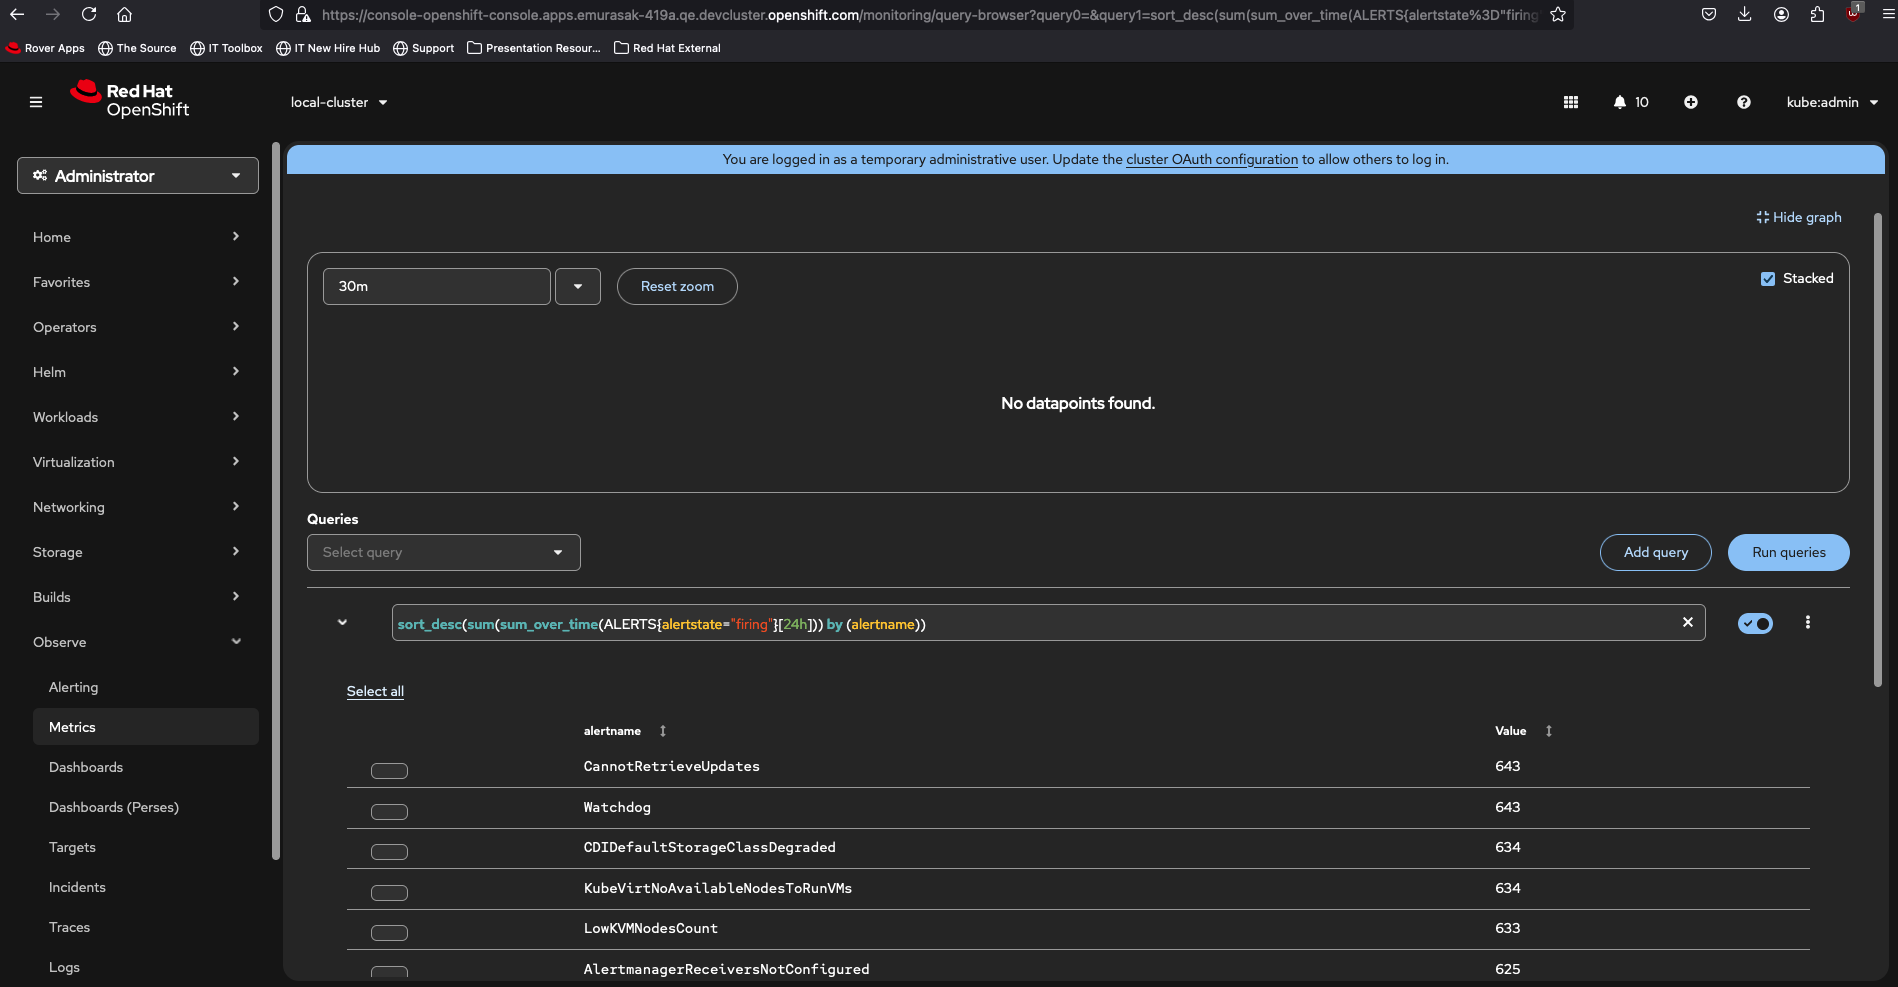Screen dimensions: 1898x987
Task: Open Alerting in the Observe section
Action: pos(74,687)
